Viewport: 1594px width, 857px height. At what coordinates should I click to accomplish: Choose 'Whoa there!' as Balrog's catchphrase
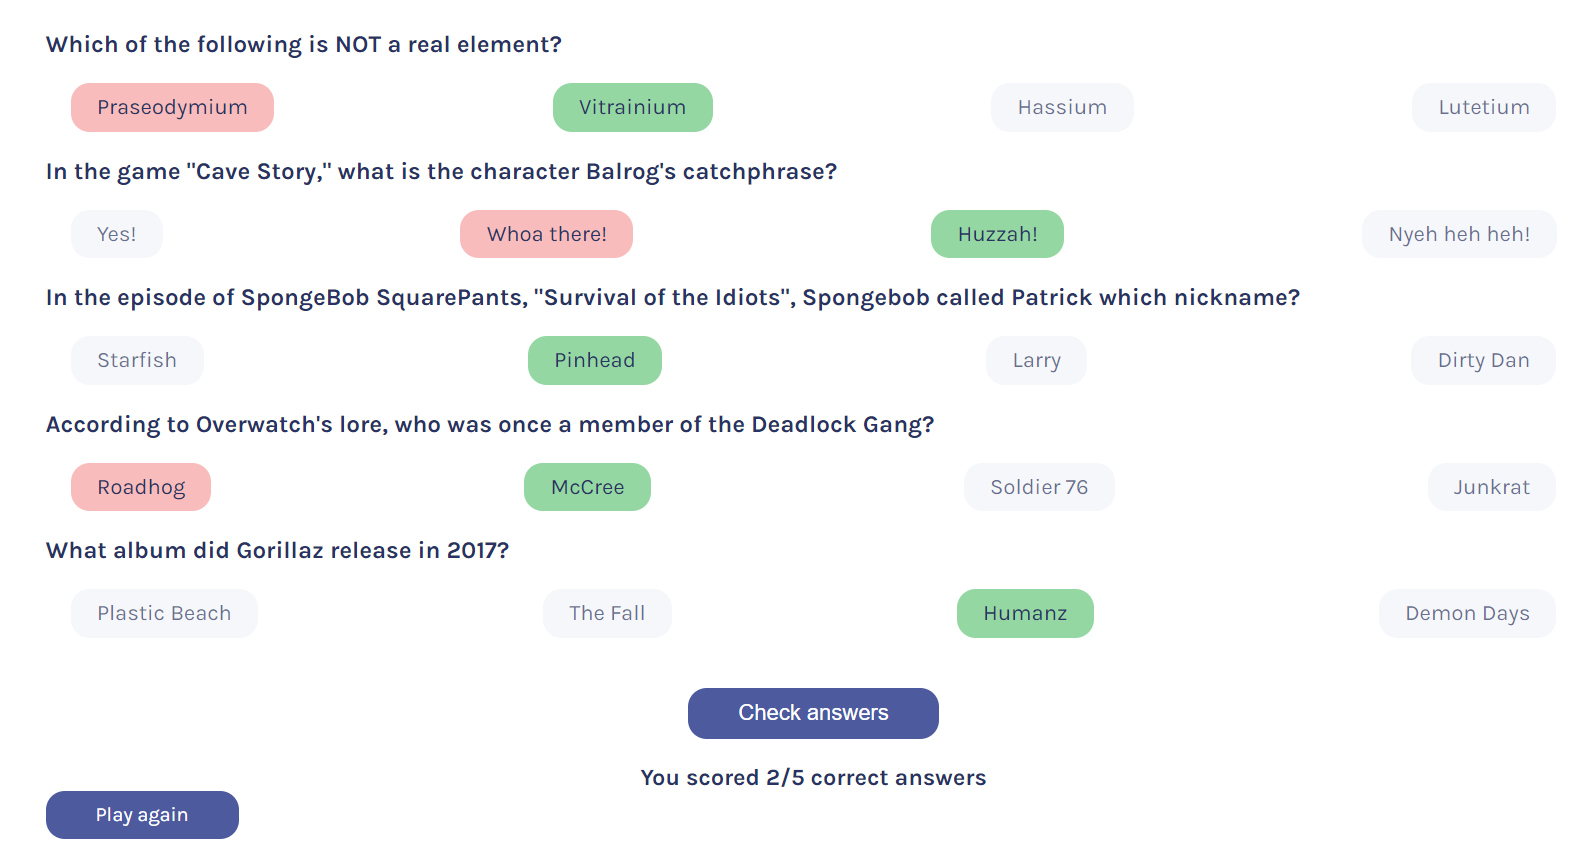pyautogui.click(x=546, y=233)
